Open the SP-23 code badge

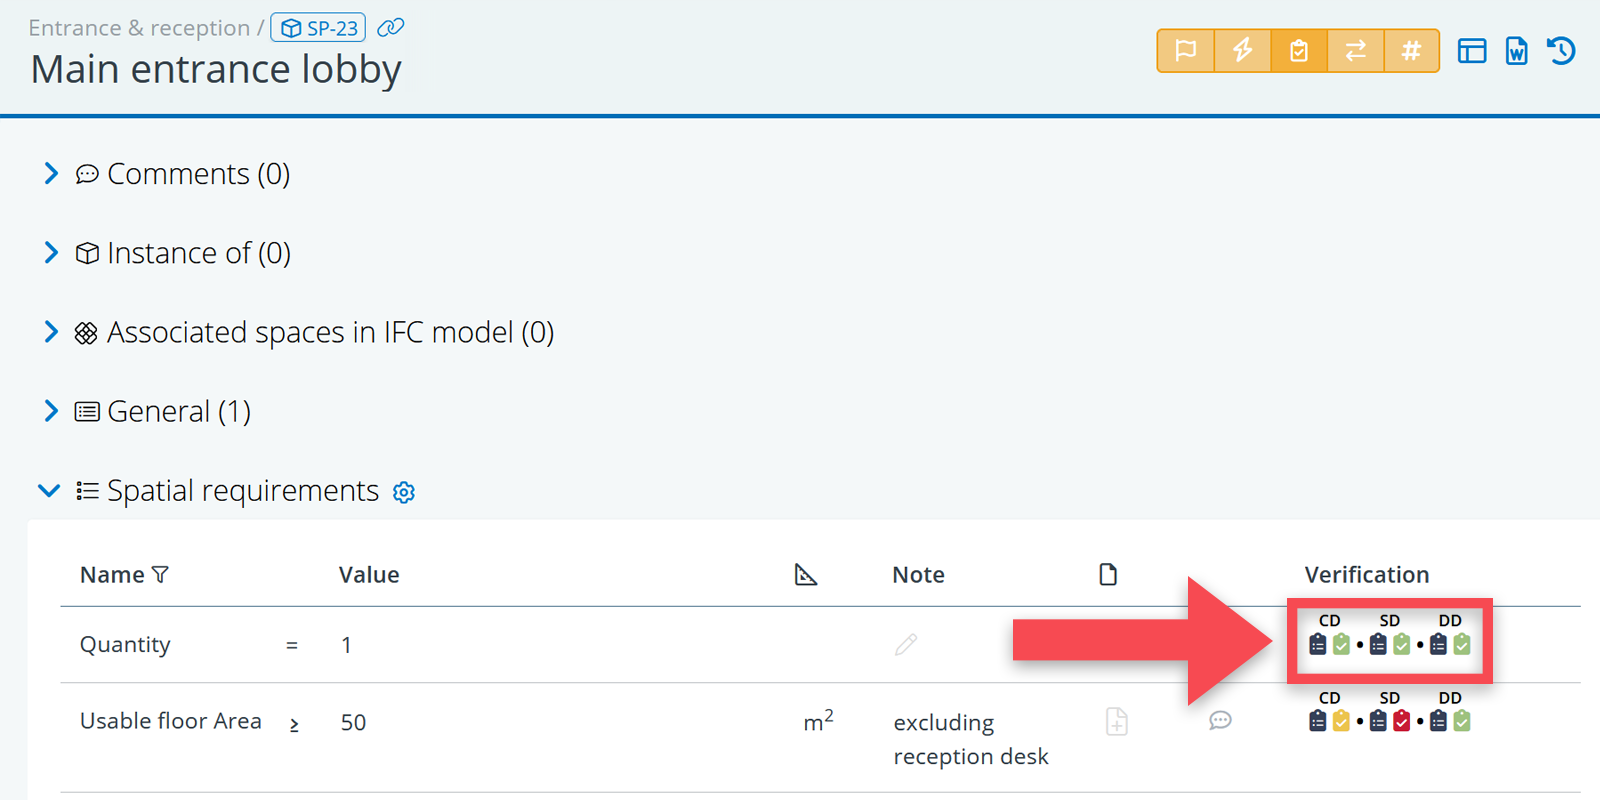319,28
